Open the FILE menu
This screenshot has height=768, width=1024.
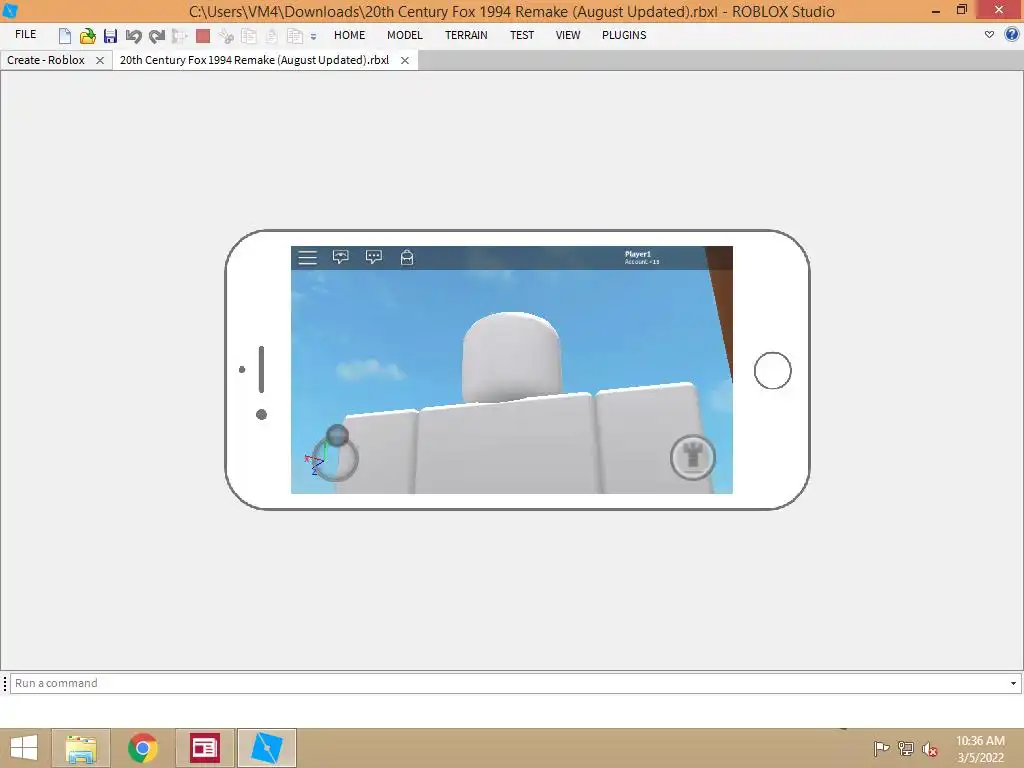25,35
